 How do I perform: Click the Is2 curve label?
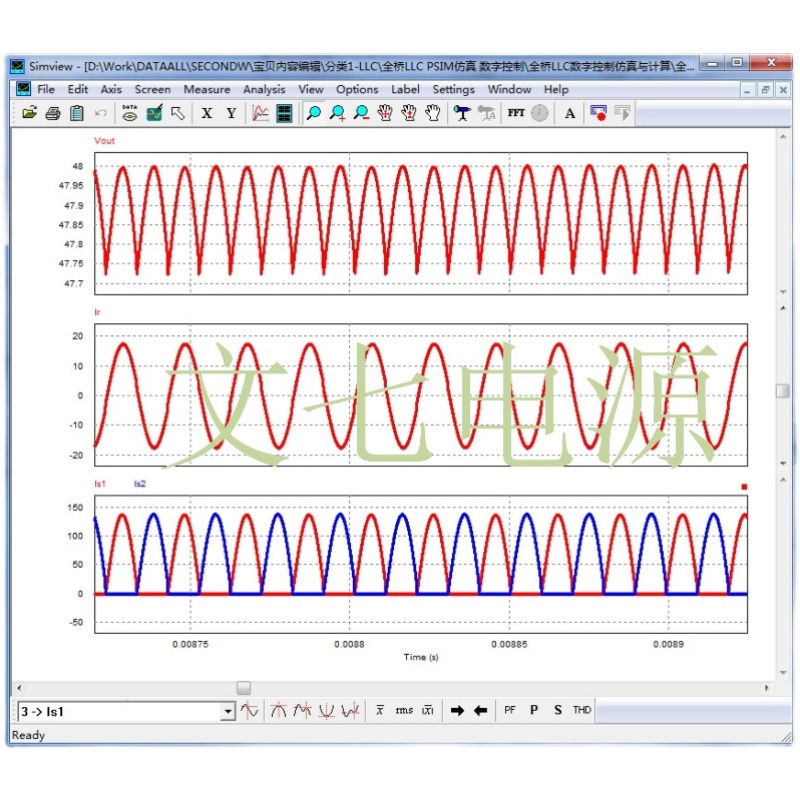point(139,484)
